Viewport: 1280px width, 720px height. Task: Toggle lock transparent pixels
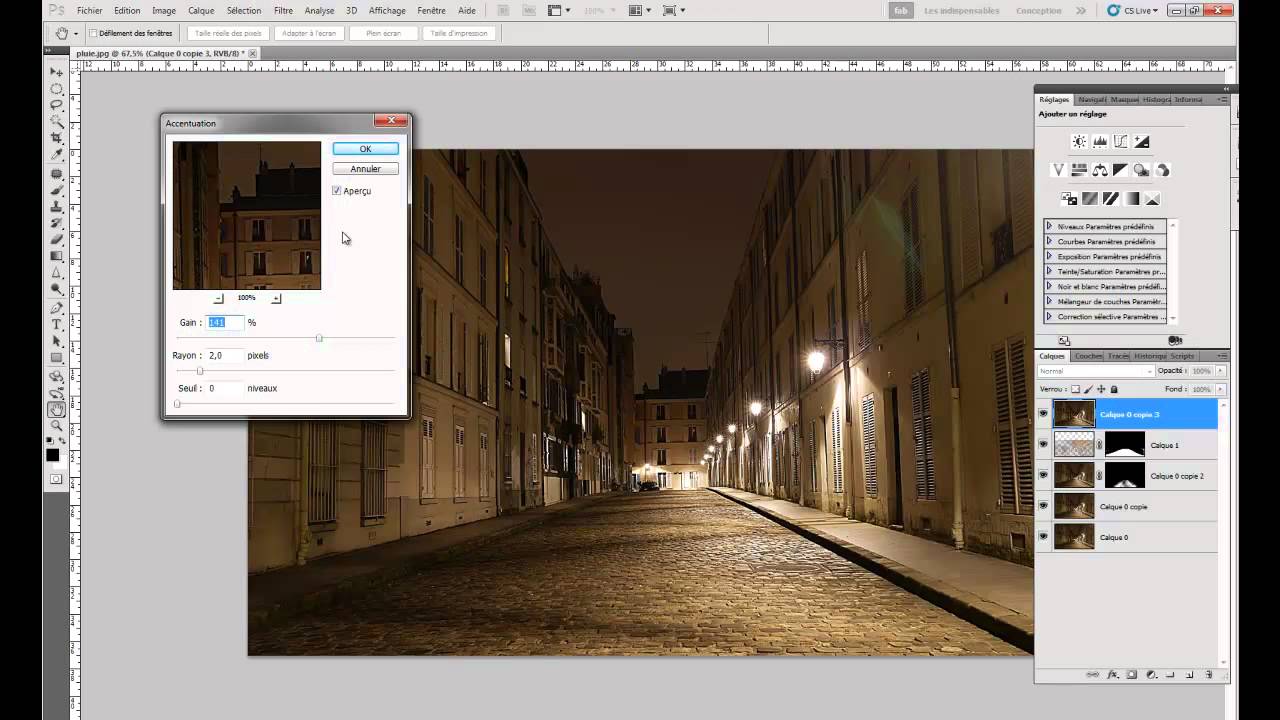pyautogui.click(x=1076, y=389)
